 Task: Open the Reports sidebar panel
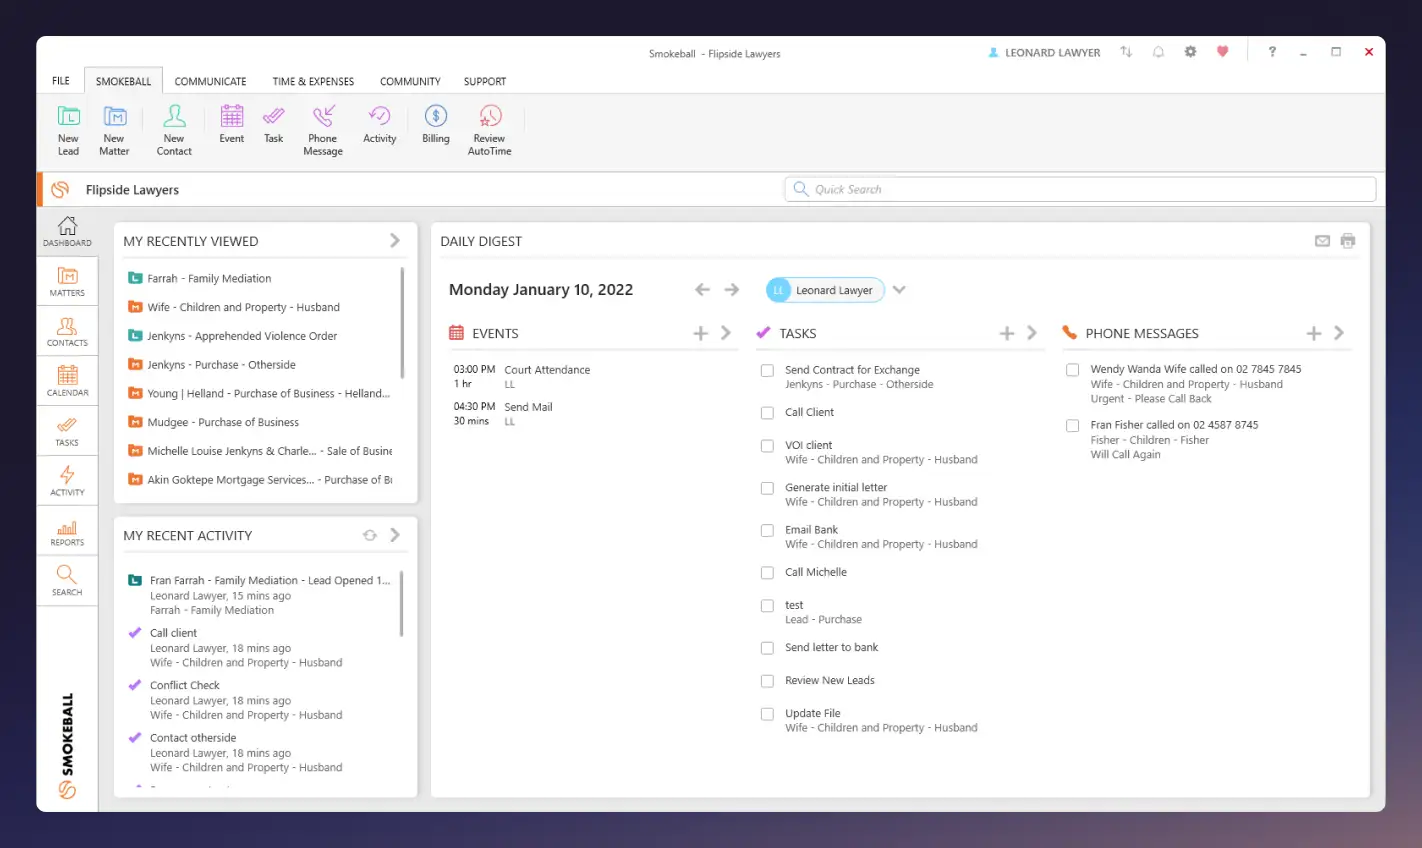click(x=67, y=530)
